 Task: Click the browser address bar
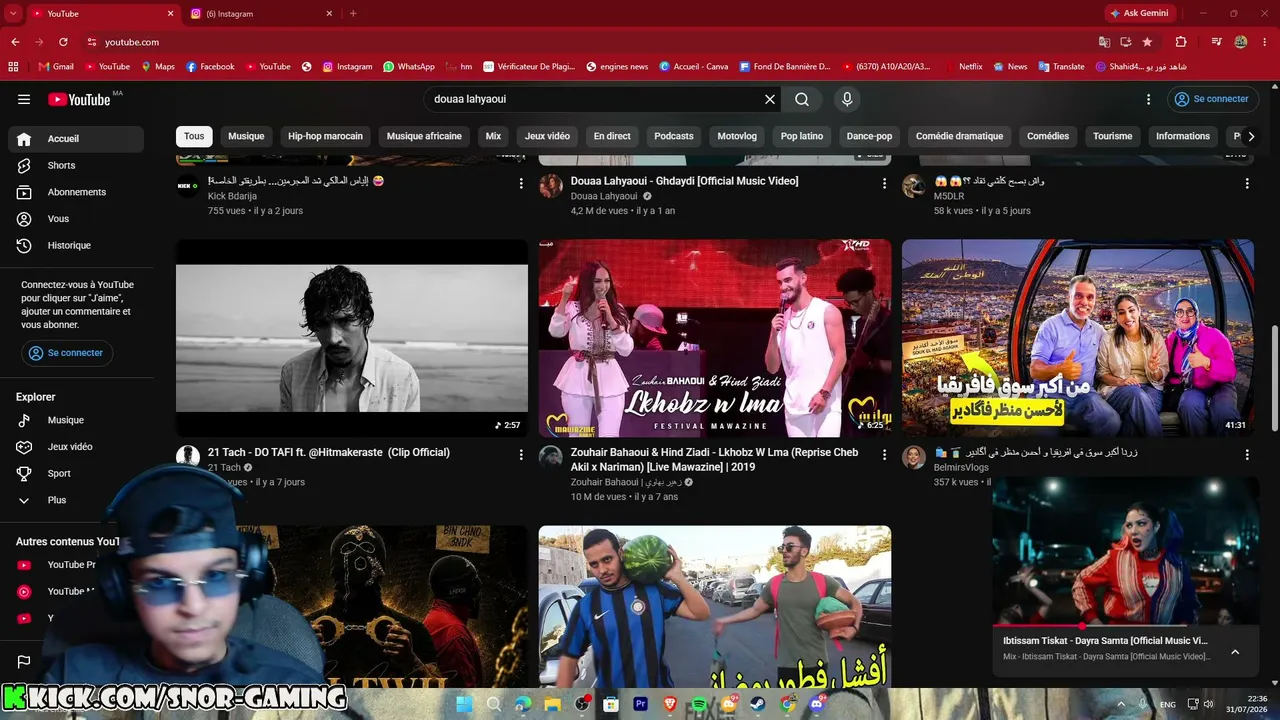pos(590,42)
